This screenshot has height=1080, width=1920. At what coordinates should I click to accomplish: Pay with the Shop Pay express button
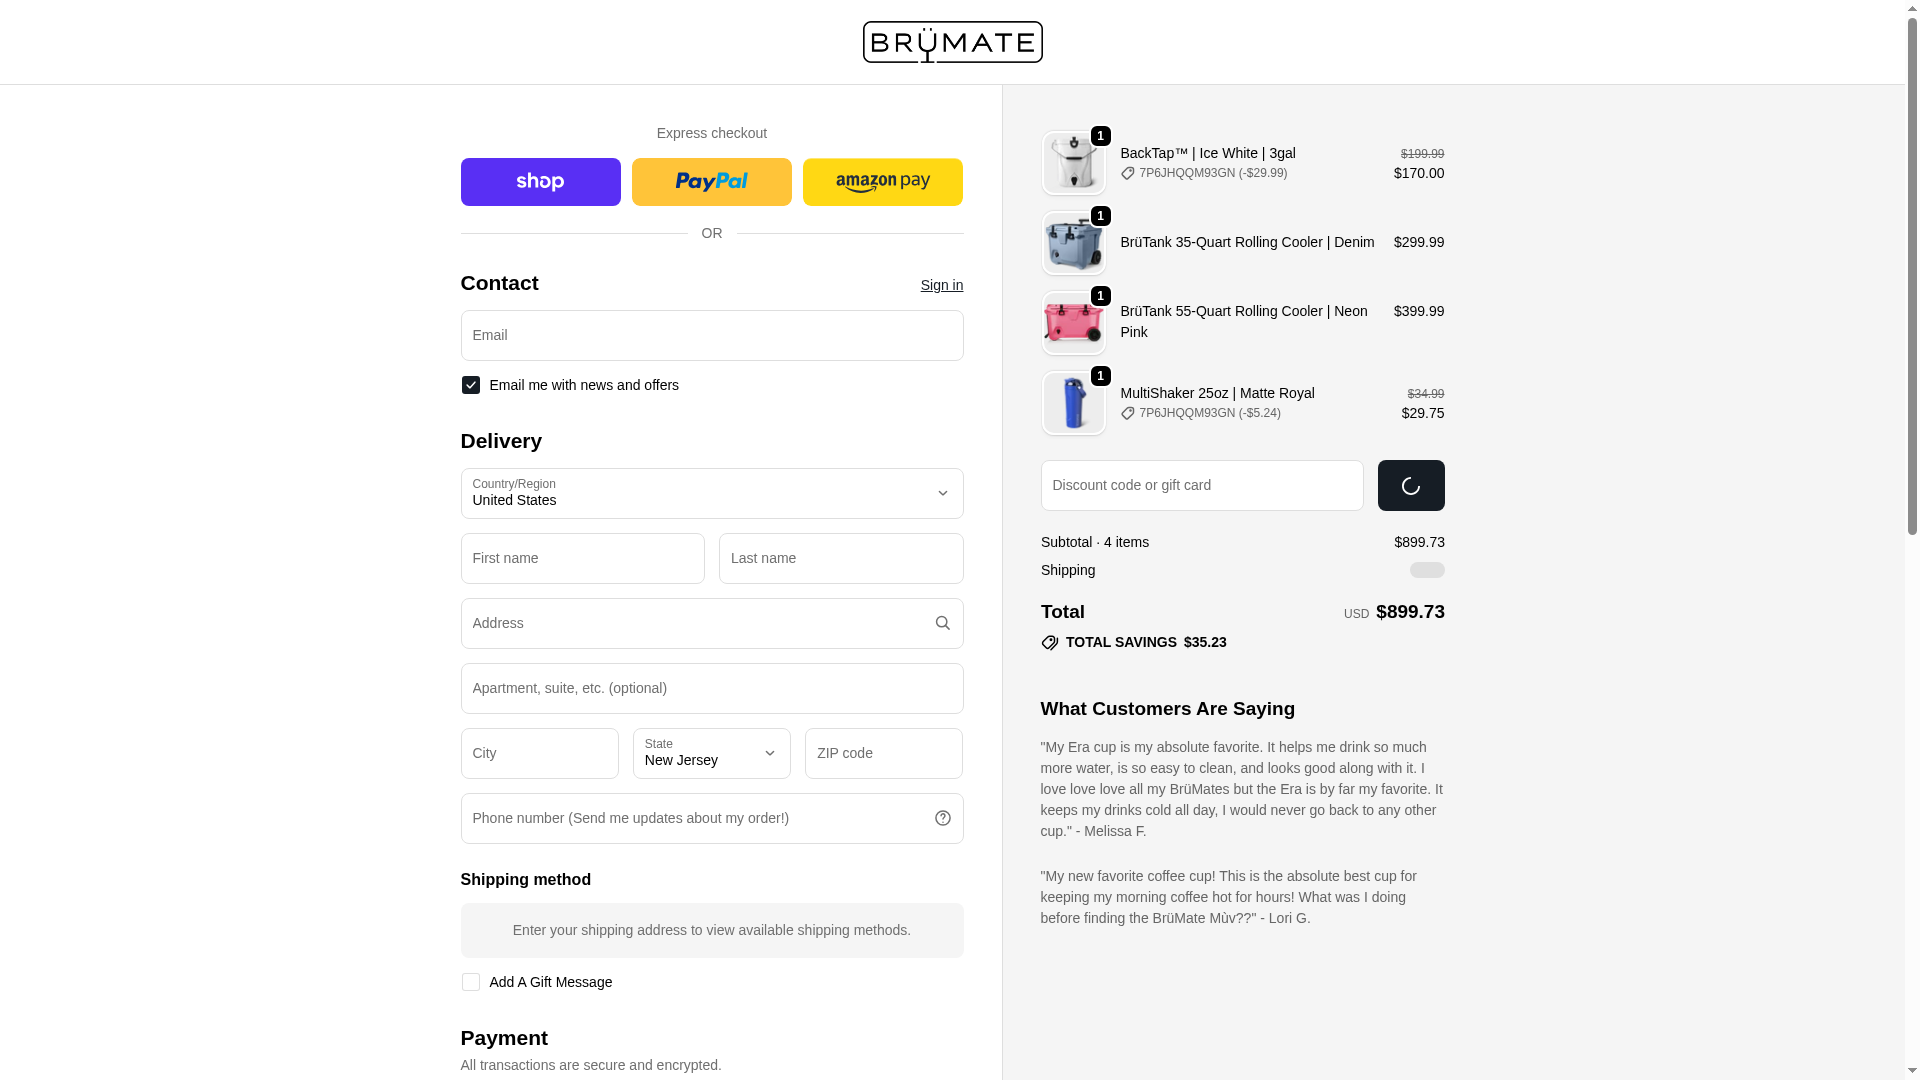click(x=540, y=182)
